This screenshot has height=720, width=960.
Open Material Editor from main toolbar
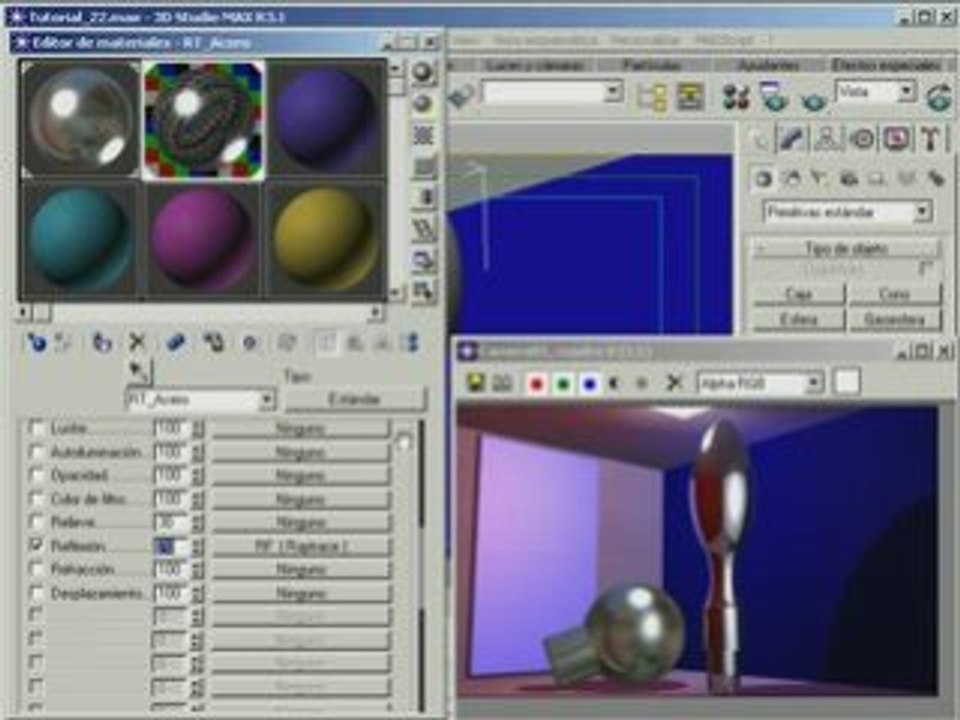(737, 96)
